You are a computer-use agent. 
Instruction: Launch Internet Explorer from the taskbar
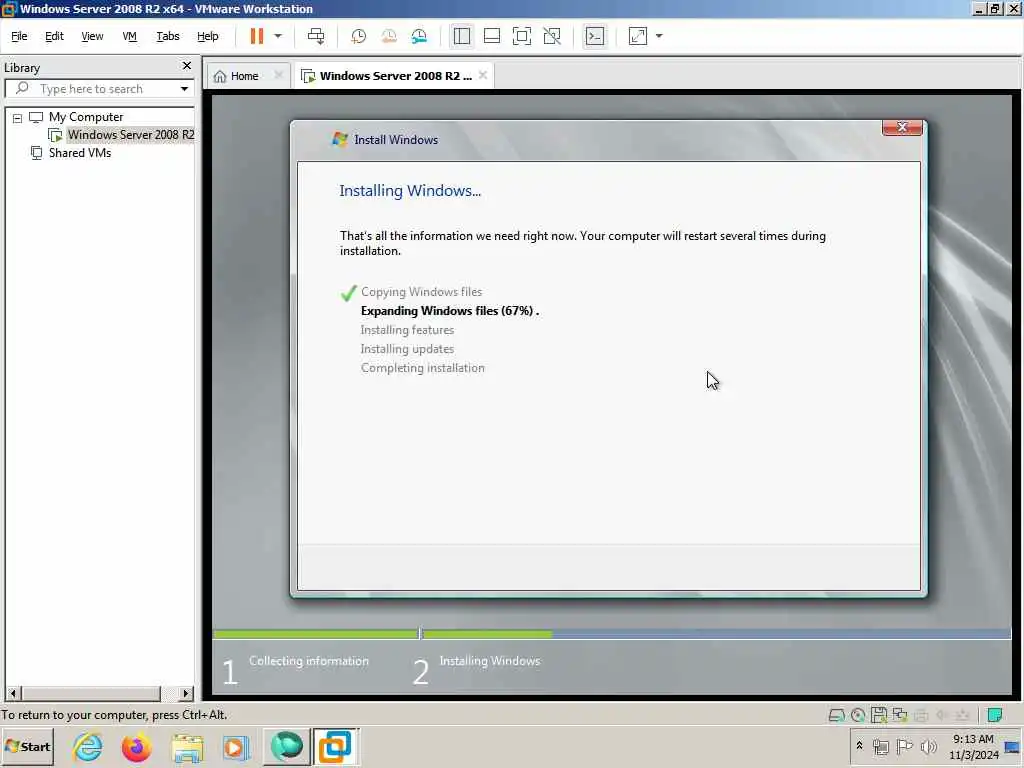(x=88, y=747)
